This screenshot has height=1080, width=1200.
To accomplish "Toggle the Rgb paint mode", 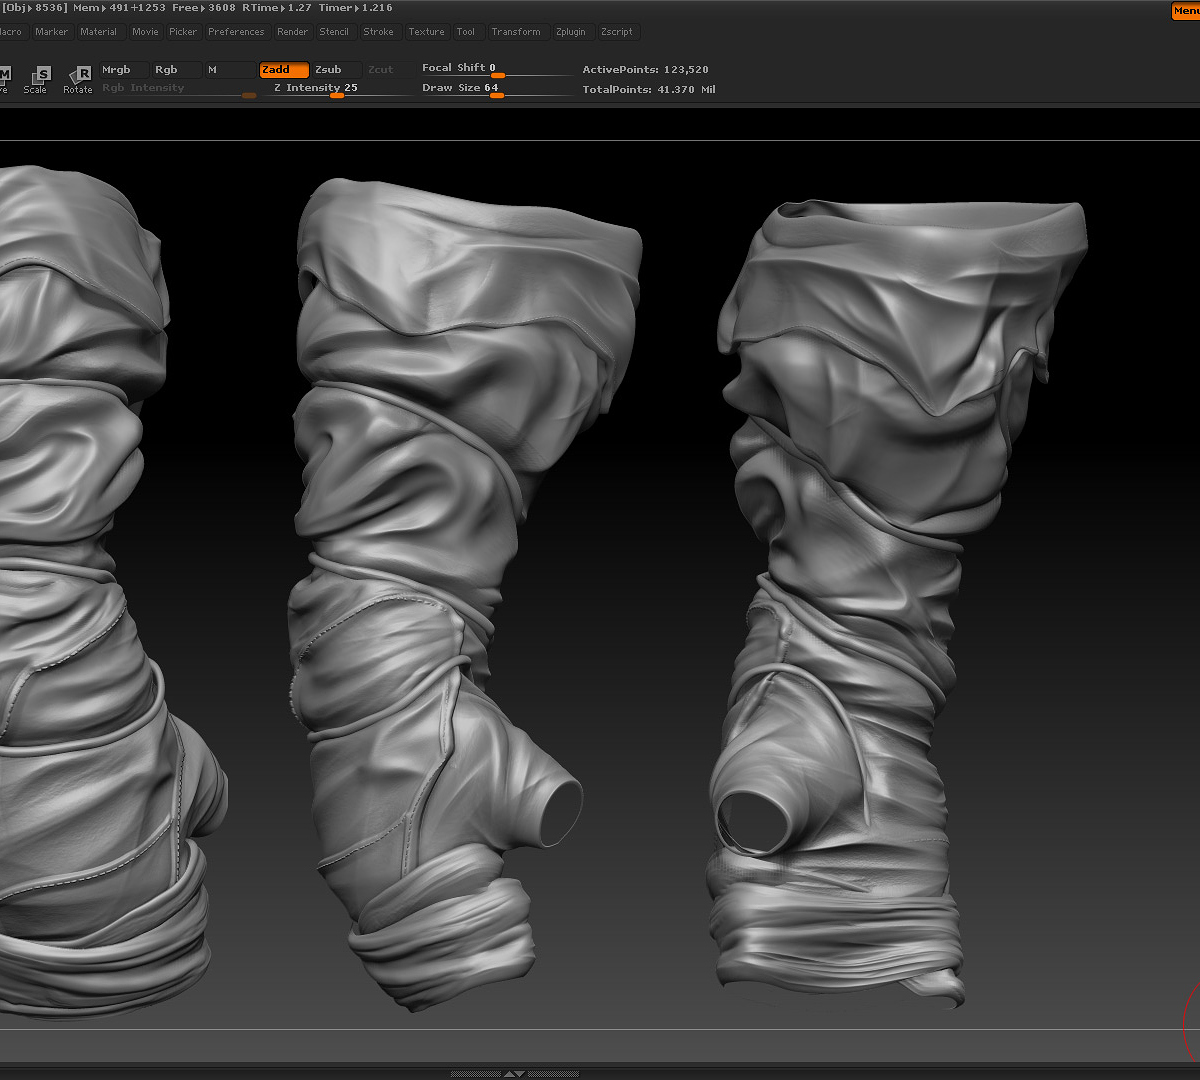I will (x=176, y=70).
